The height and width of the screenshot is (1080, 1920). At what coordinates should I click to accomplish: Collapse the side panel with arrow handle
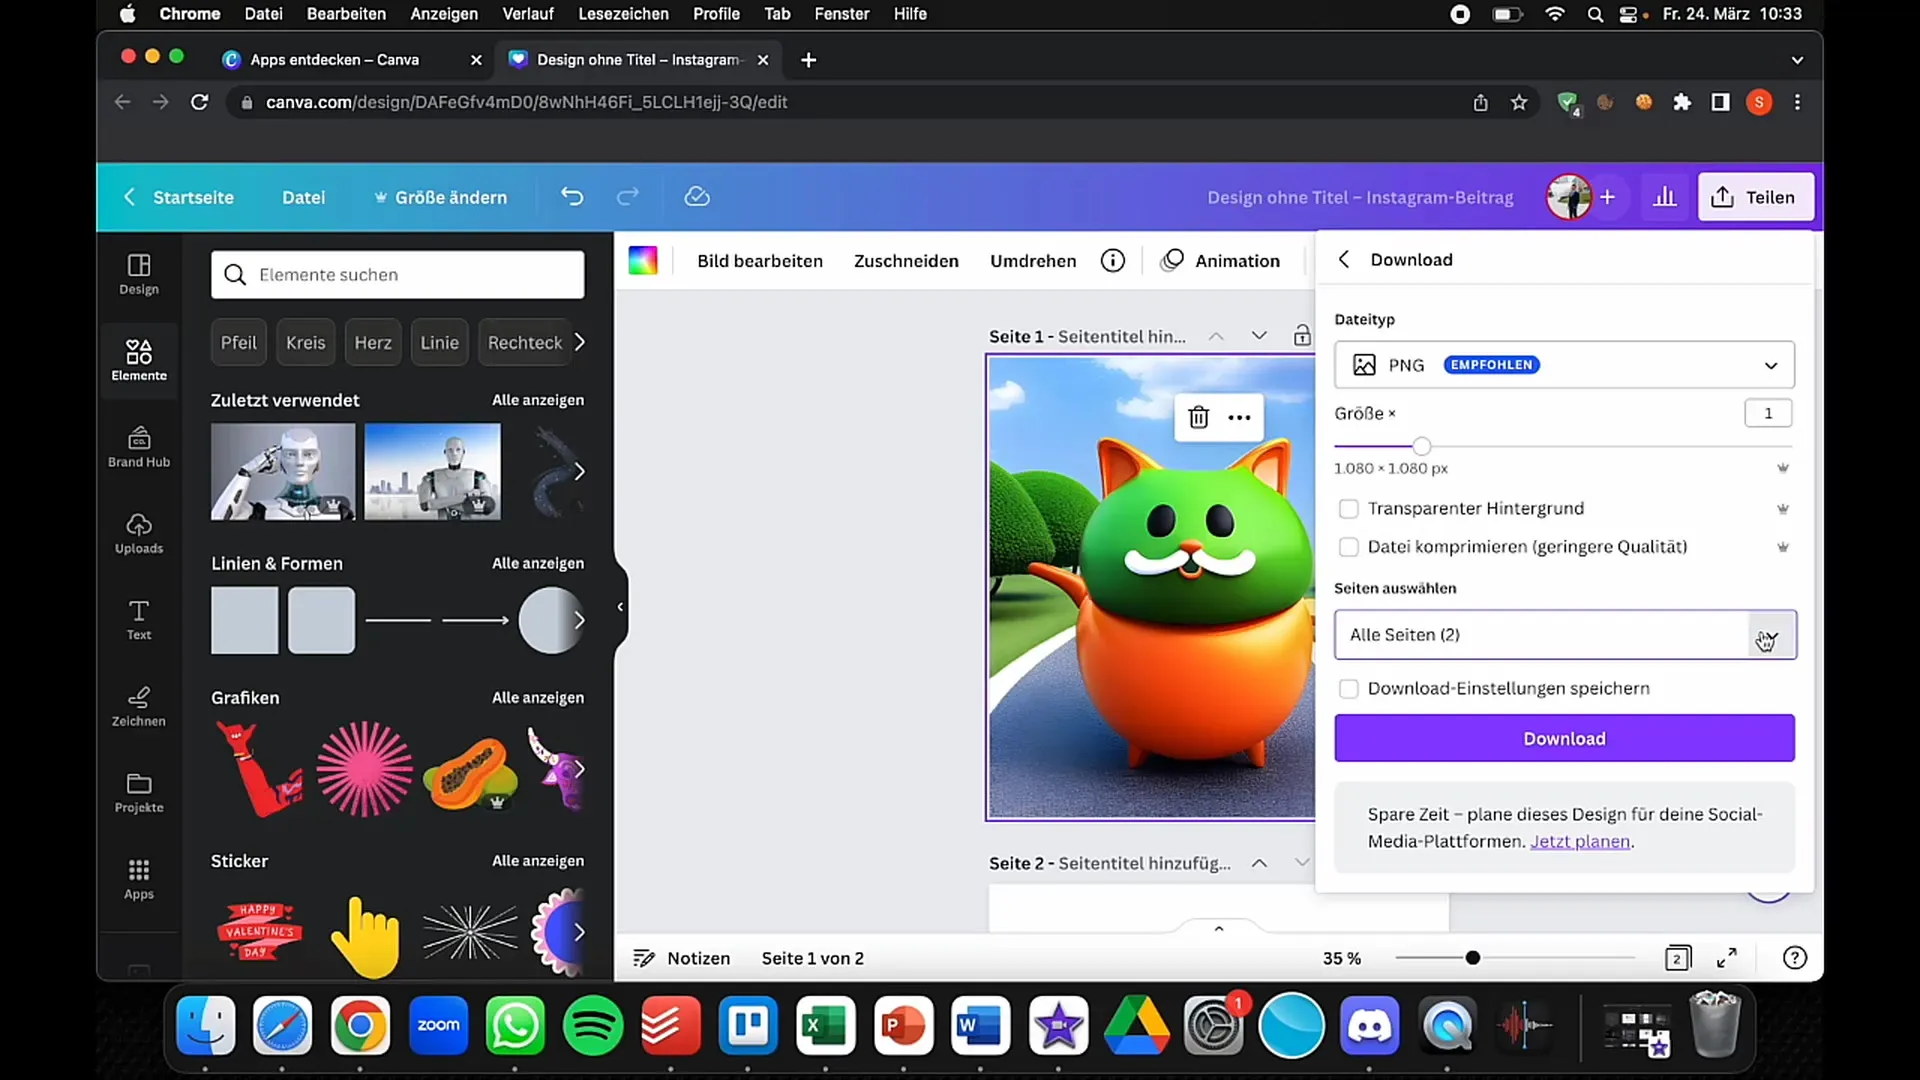[x=621, y=607]
